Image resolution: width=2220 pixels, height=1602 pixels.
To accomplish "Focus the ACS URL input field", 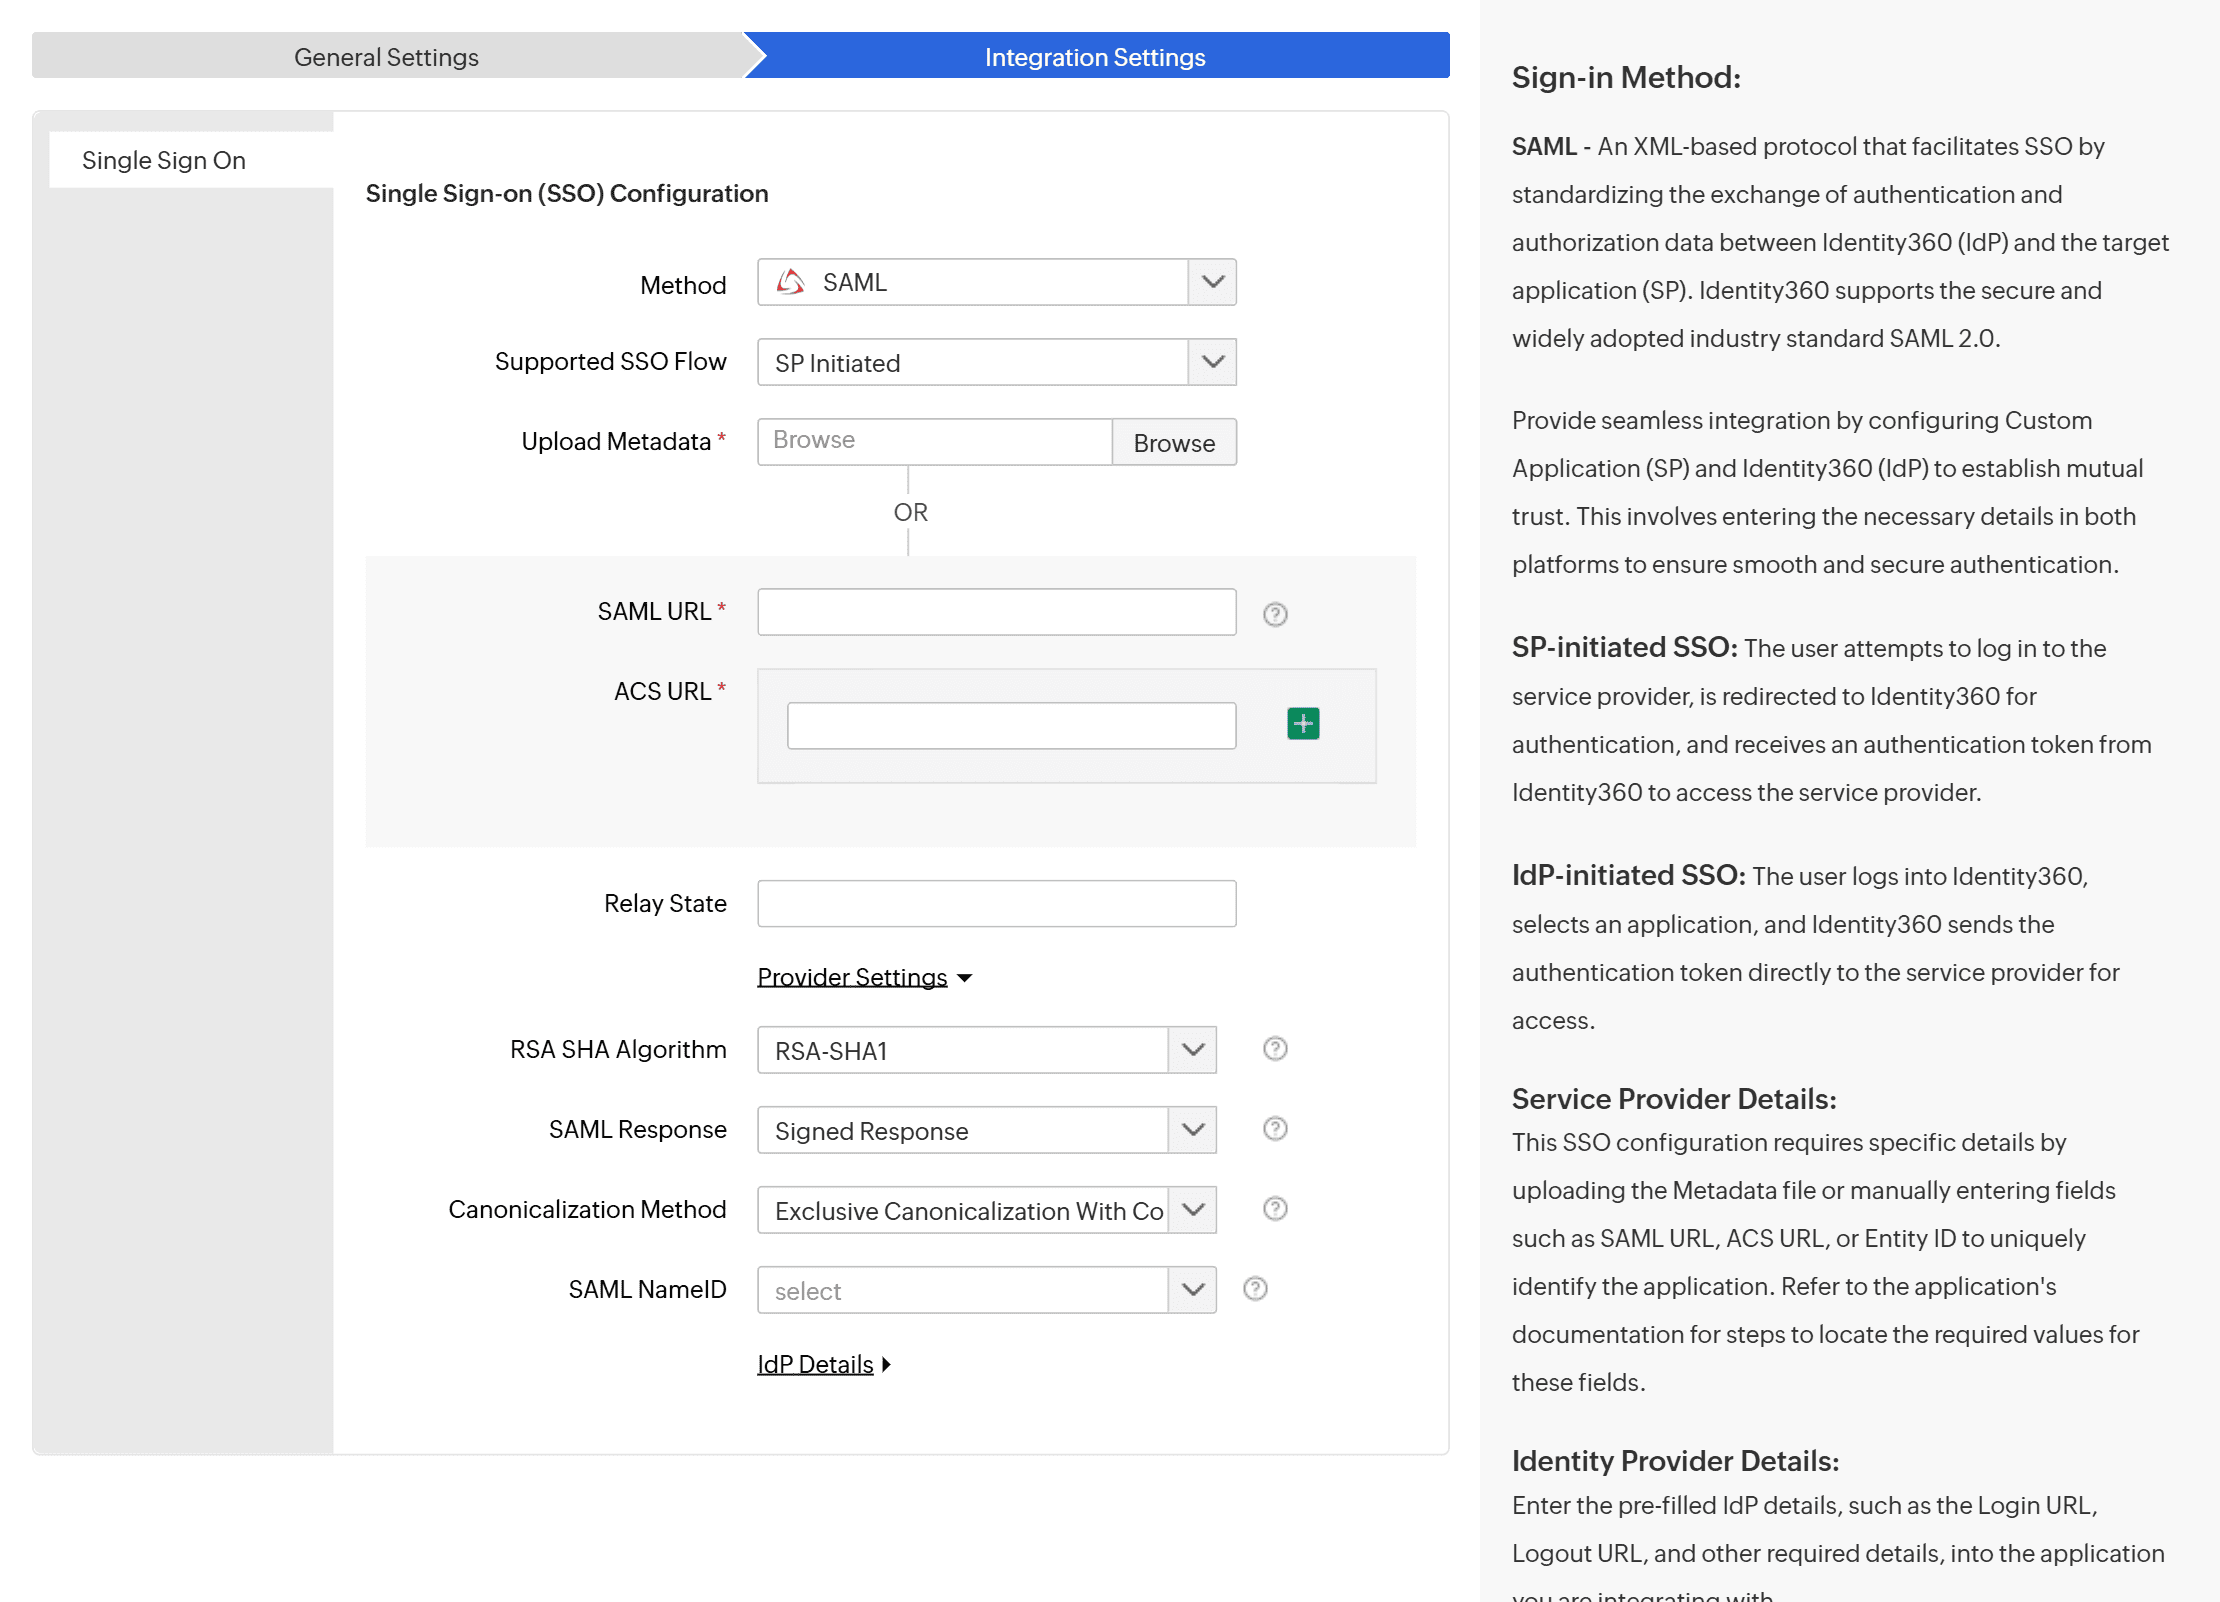I will tap(1011, 726).
